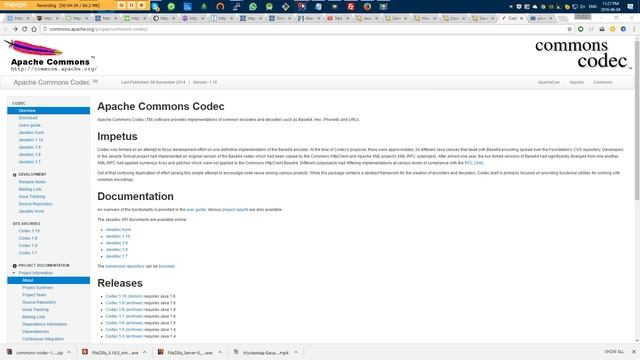Follow the subversion repository link
Image resolution: width=640 pixels, height=360 pixels.
click(x=124, y=267)
